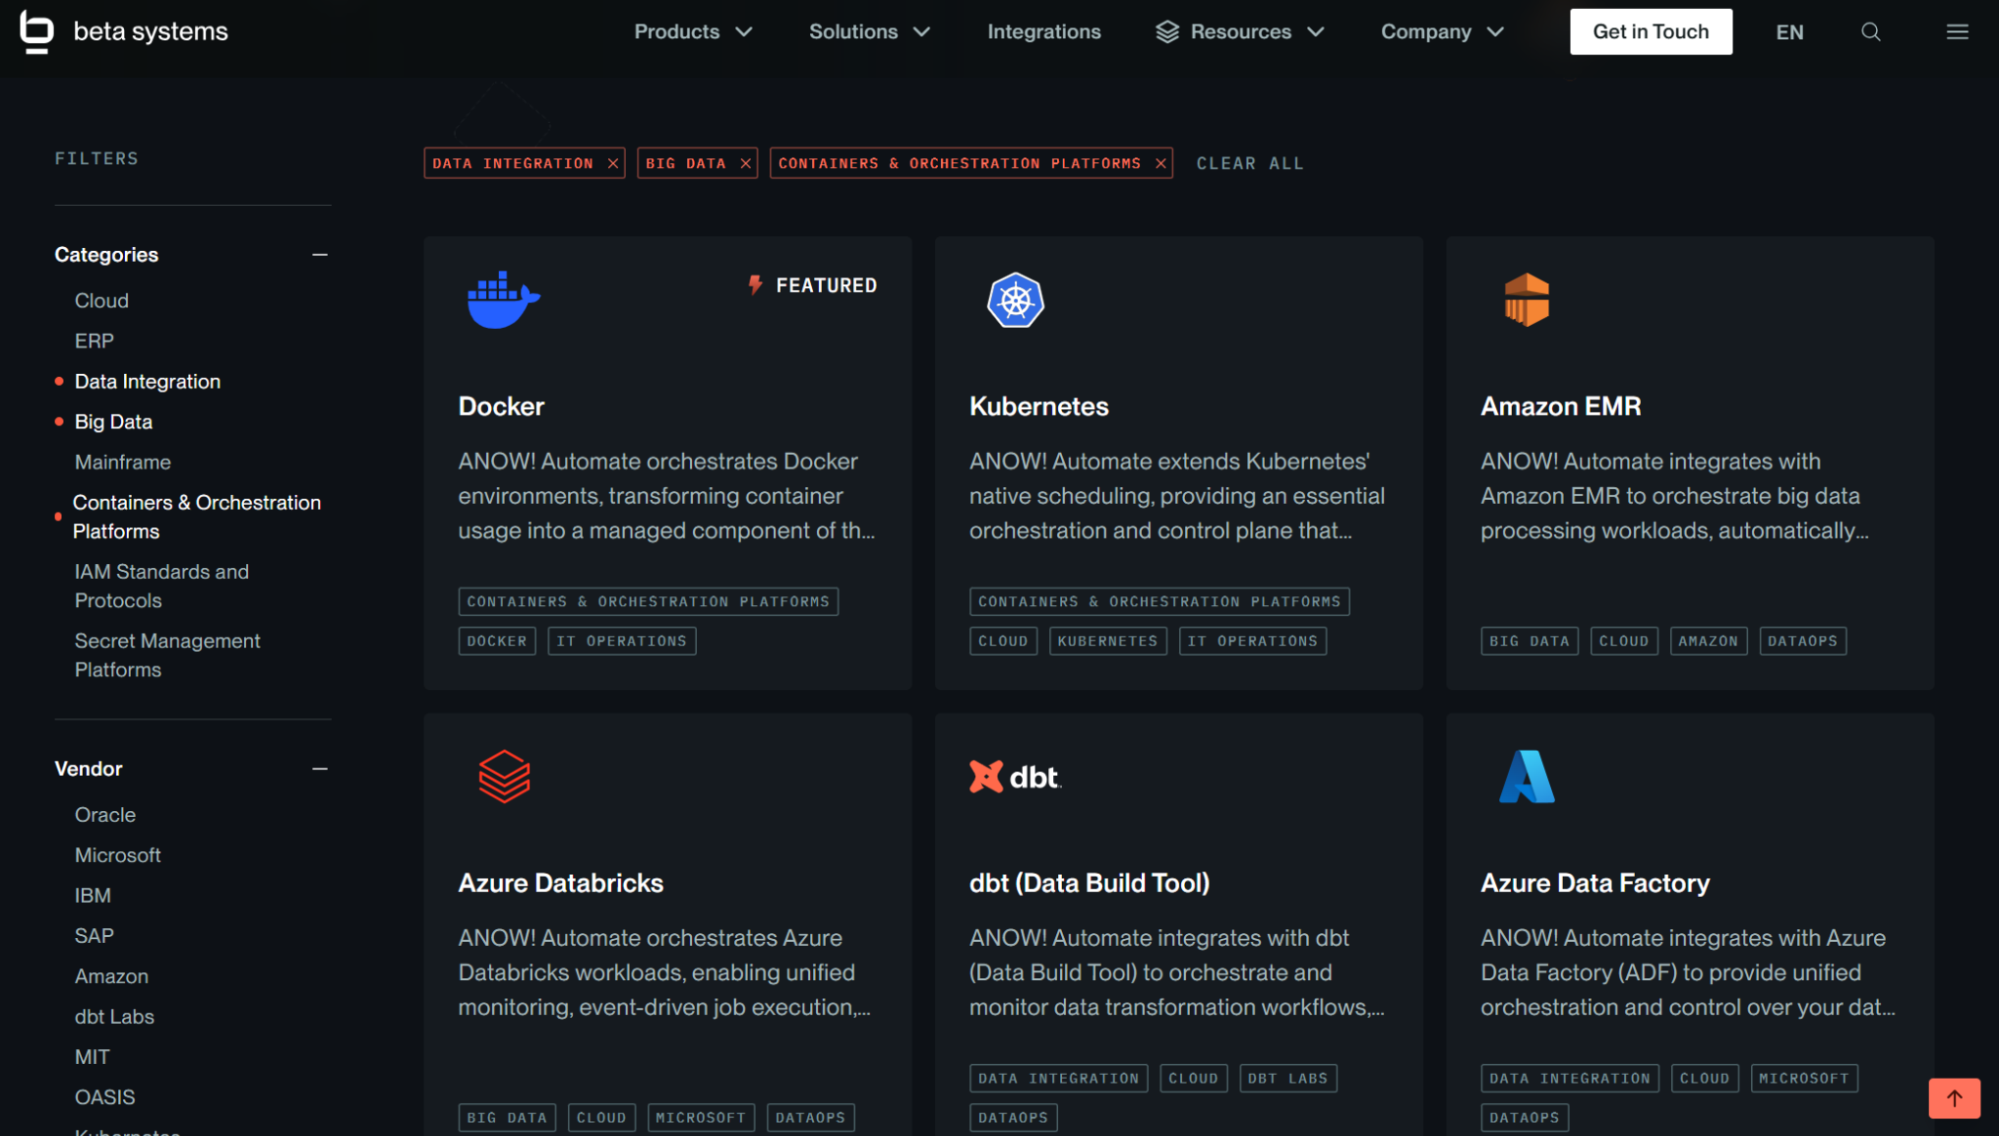Open the Amazon EMR integration title
Image resolution: width=1999 pixels, height=1137 pixels.
pyautogui.click(x=1560, y=406)
